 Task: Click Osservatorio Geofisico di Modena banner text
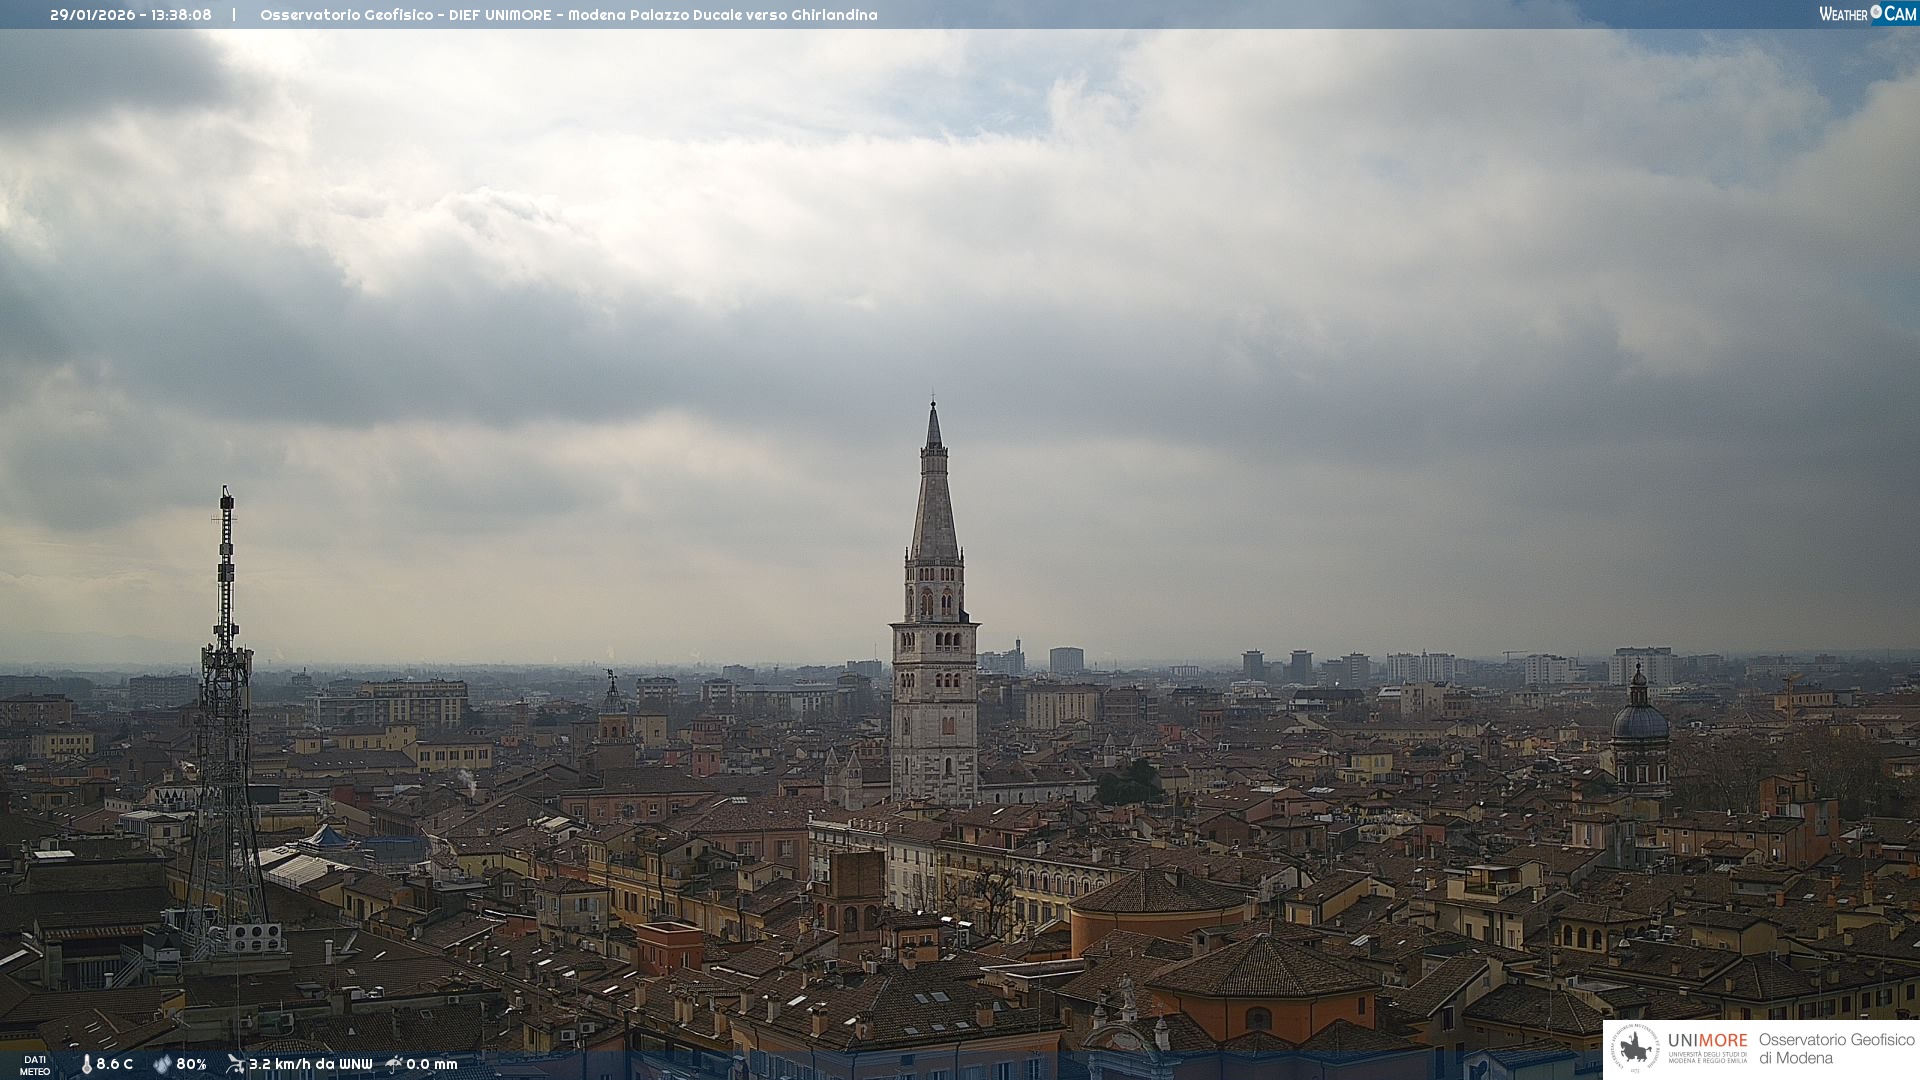1836,1049
